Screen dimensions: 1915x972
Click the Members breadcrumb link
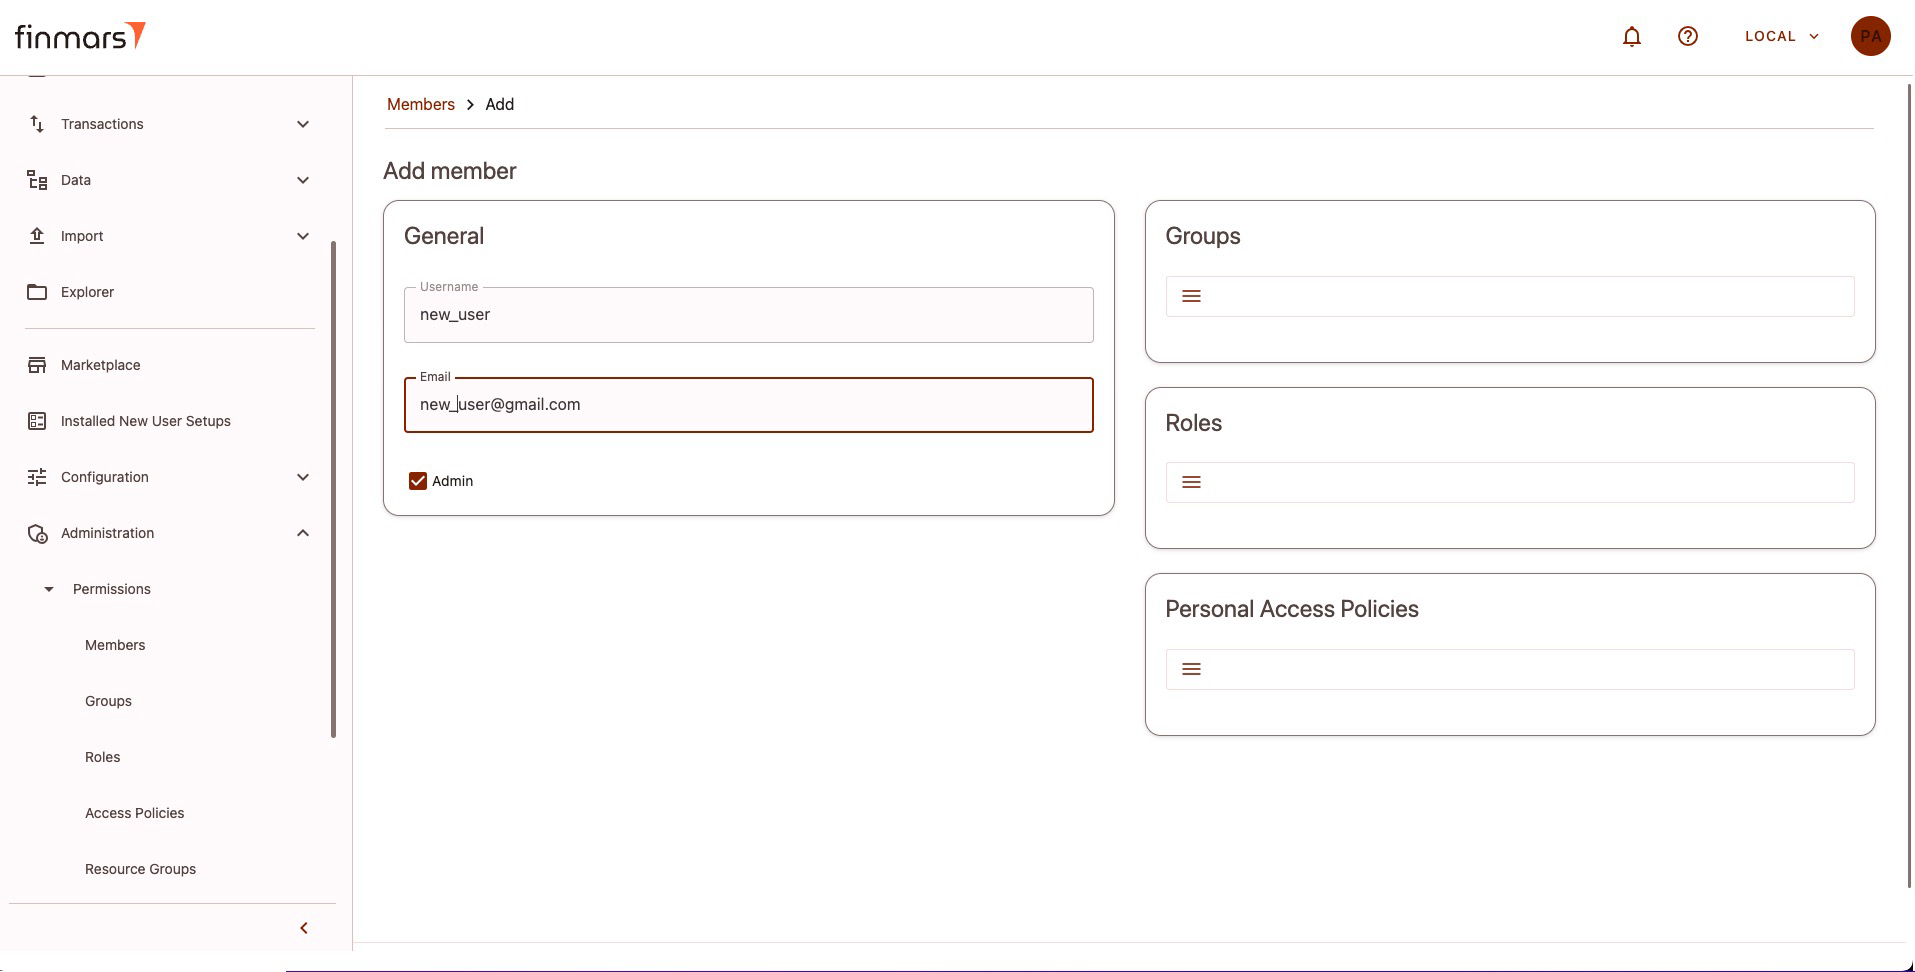[420, 105]
